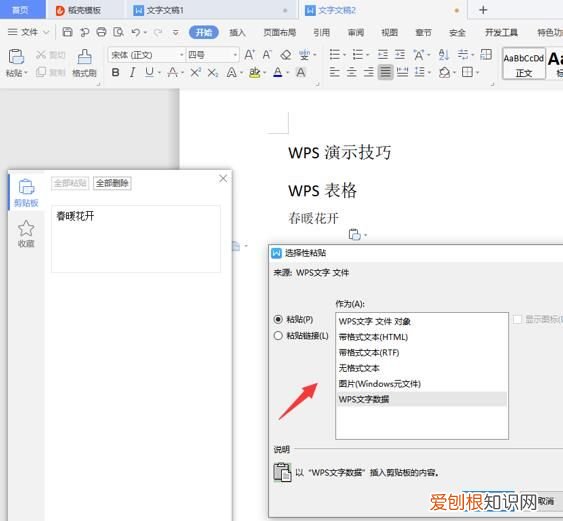Select the 正文 style in styles gallery
Screen dimensions: 563x521
click(x=524, y=64)
